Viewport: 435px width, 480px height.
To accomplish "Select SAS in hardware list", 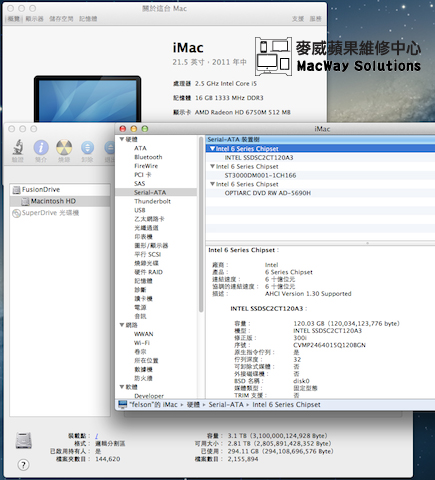I will coord(140,183).
